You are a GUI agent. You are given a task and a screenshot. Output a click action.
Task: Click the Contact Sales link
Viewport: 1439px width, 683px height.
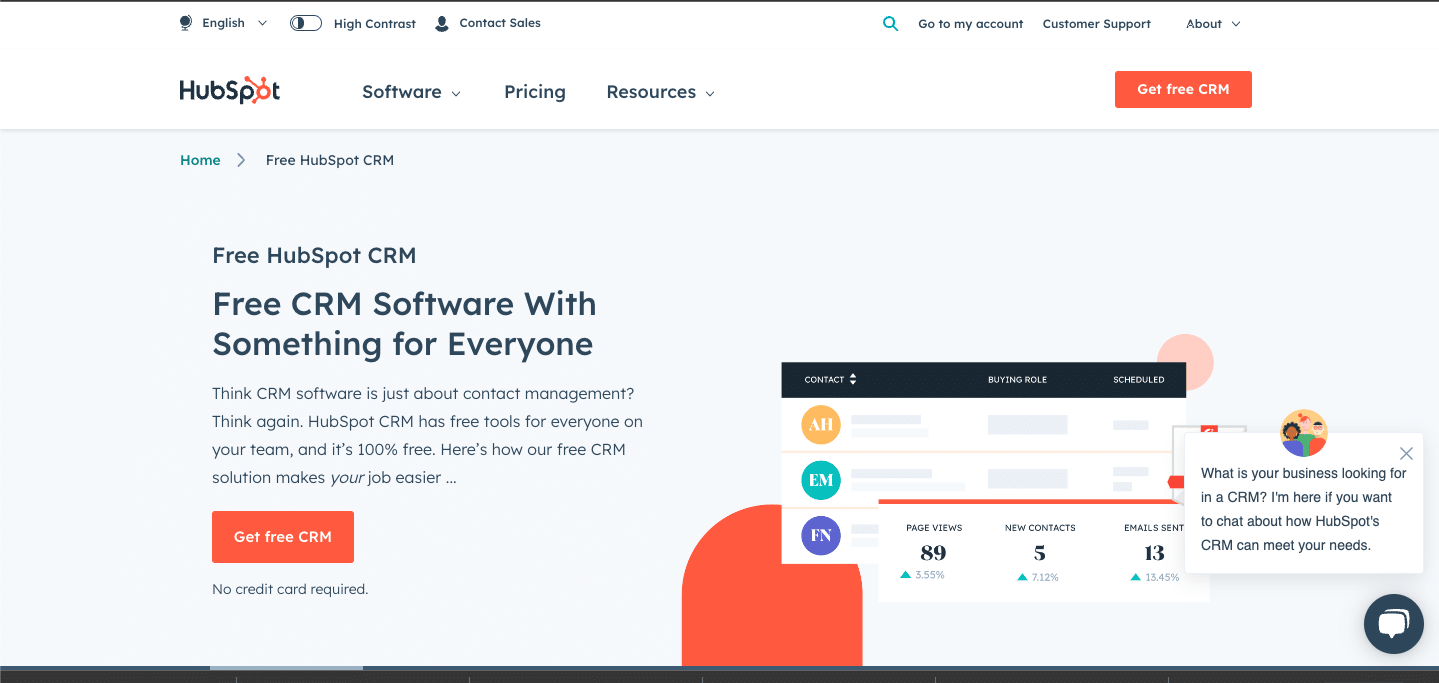pos(500,23)
